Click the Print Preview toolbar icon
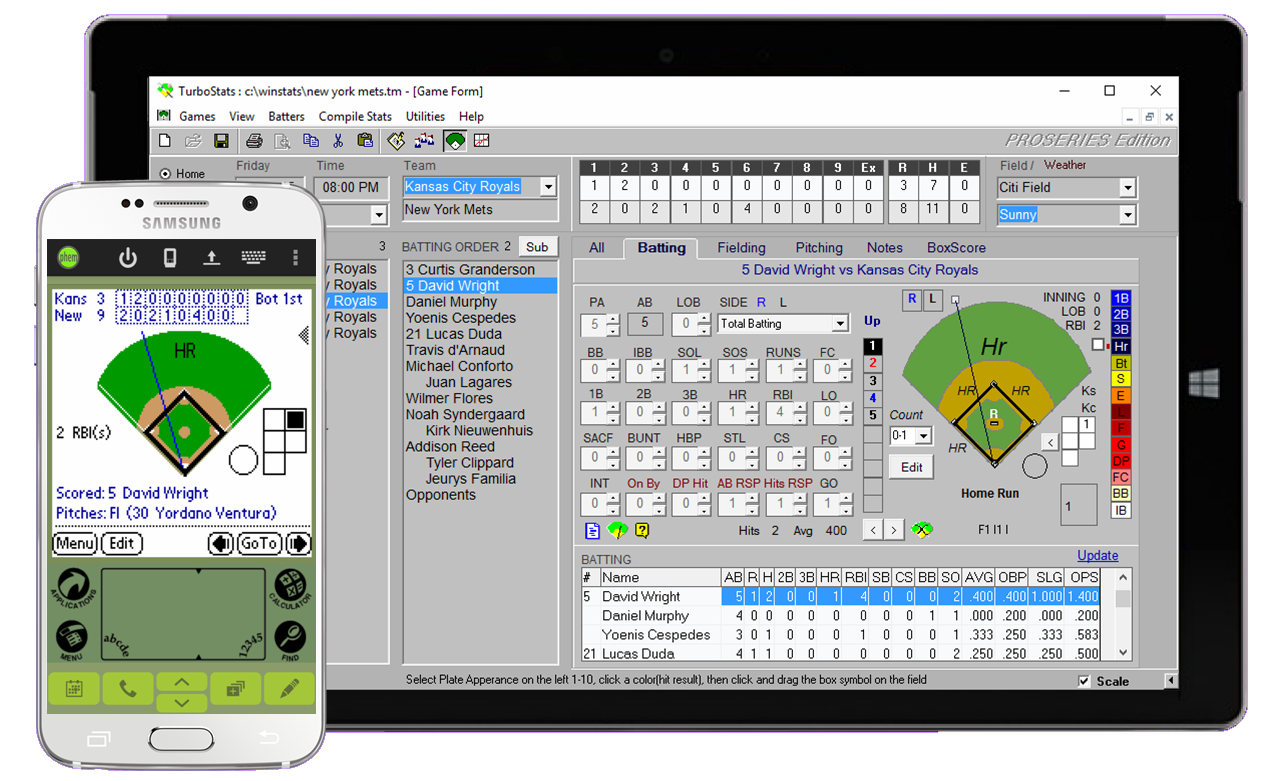The height and width of the screenshot is (781, 1269). tap(283, 141)
